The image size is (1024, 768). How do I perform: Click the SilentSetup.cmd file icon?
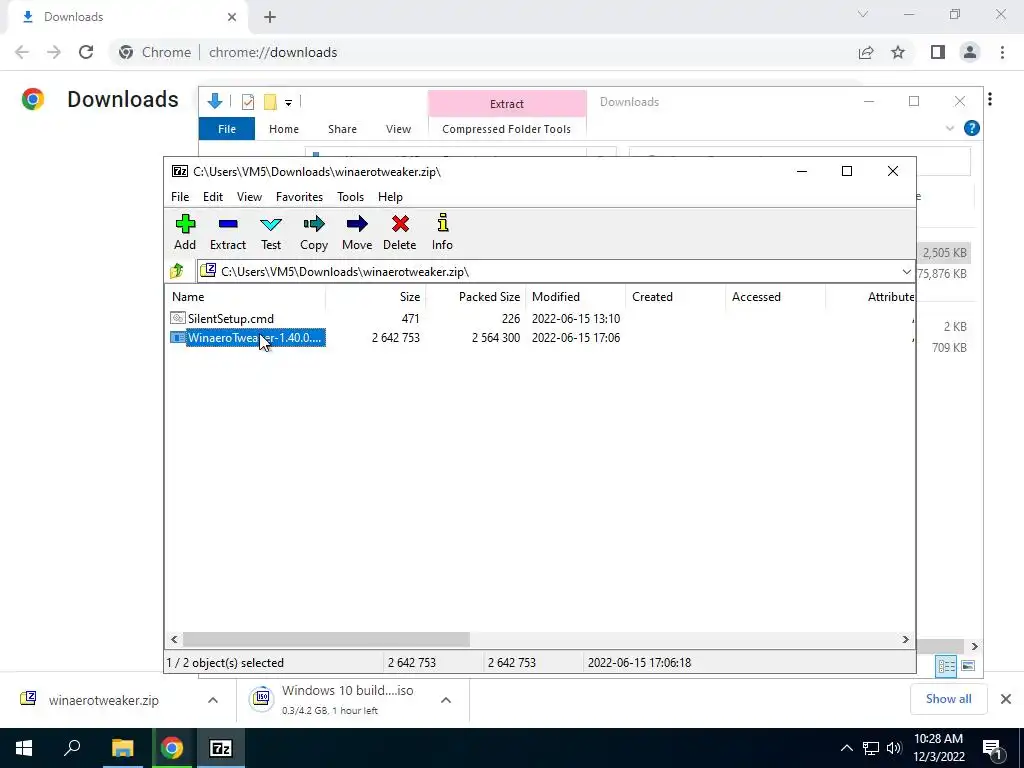[178, 318]
